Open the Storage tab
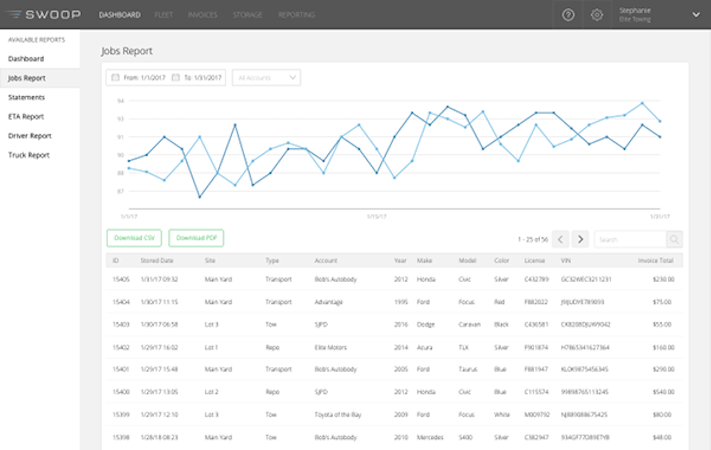711x450 pixels. pos(247,15)
